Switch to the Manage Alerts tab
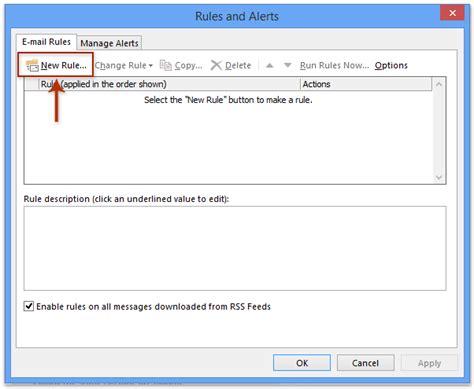Screen dimensions: 474x389 109,43
